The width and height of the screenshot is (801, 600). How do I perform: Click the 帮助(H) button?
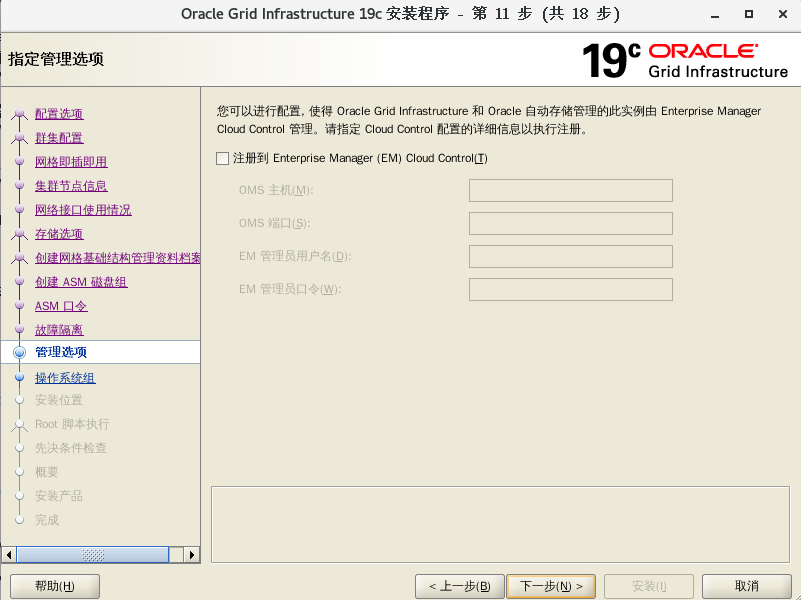pyautogui.click(x=55, y=586)
